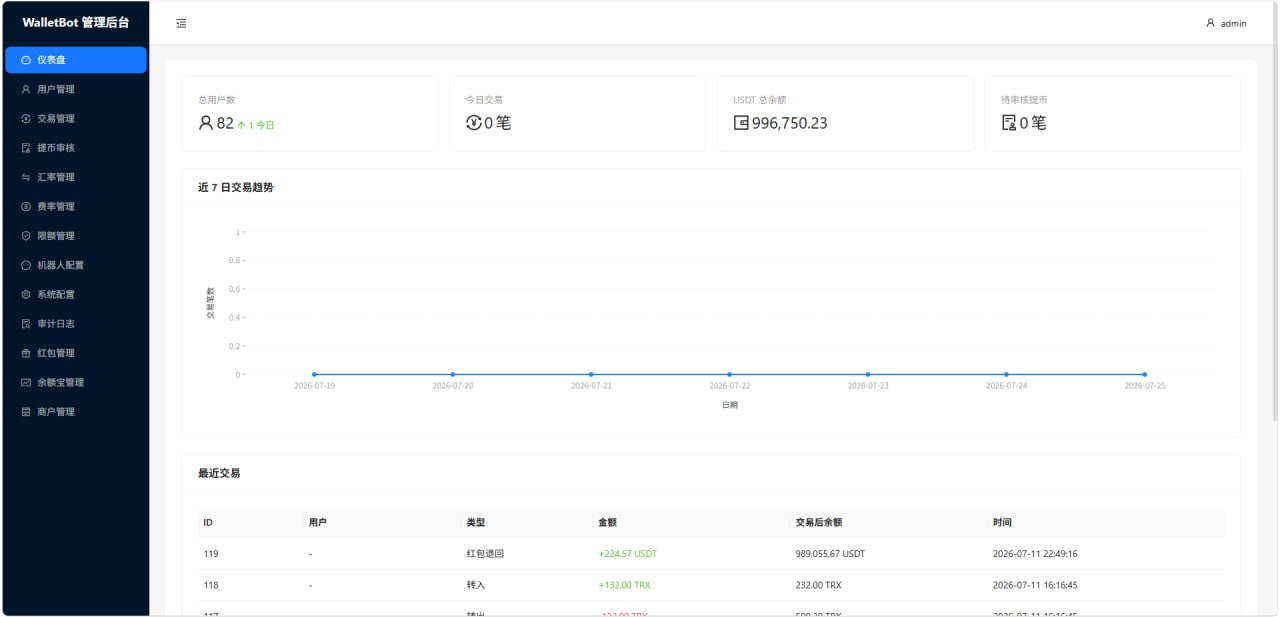The image size is (1280, 617).
Task: Click the transaction icon beside 0 笔 今日交易
Action: (x=474, y=123)
